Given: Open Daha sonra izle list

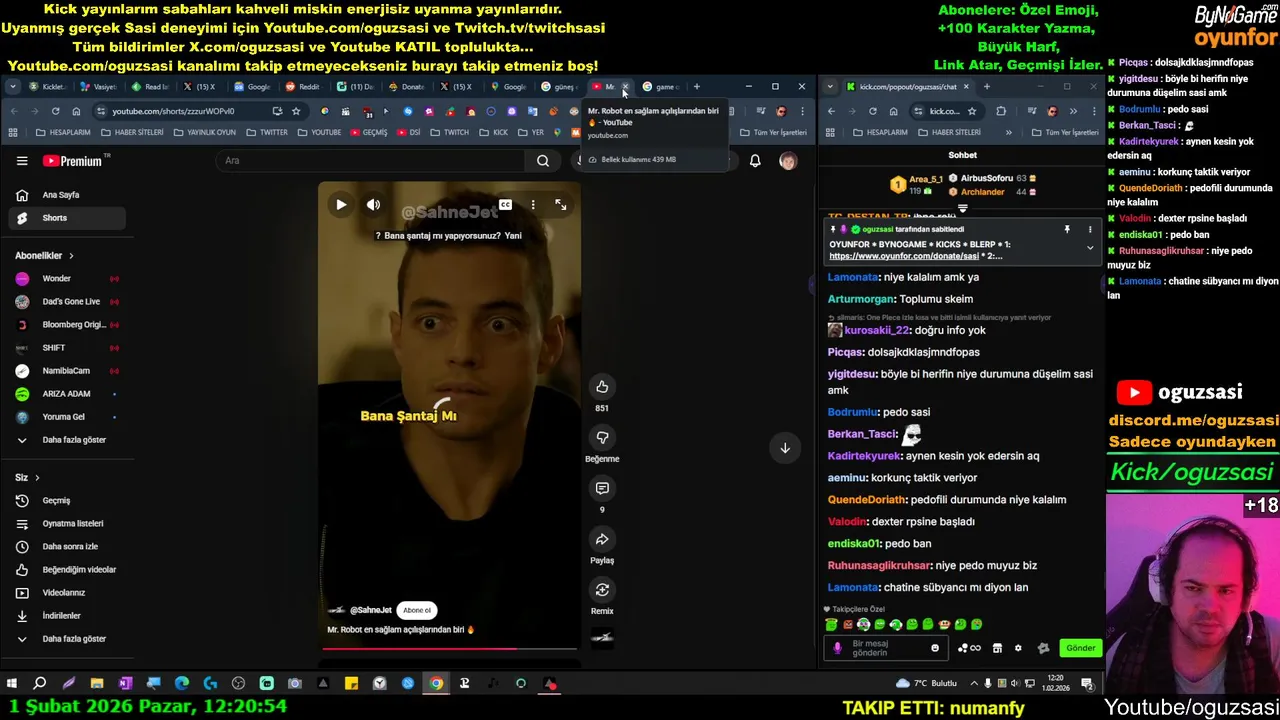Looking at the screenshot, I should (x=66, y=547).
